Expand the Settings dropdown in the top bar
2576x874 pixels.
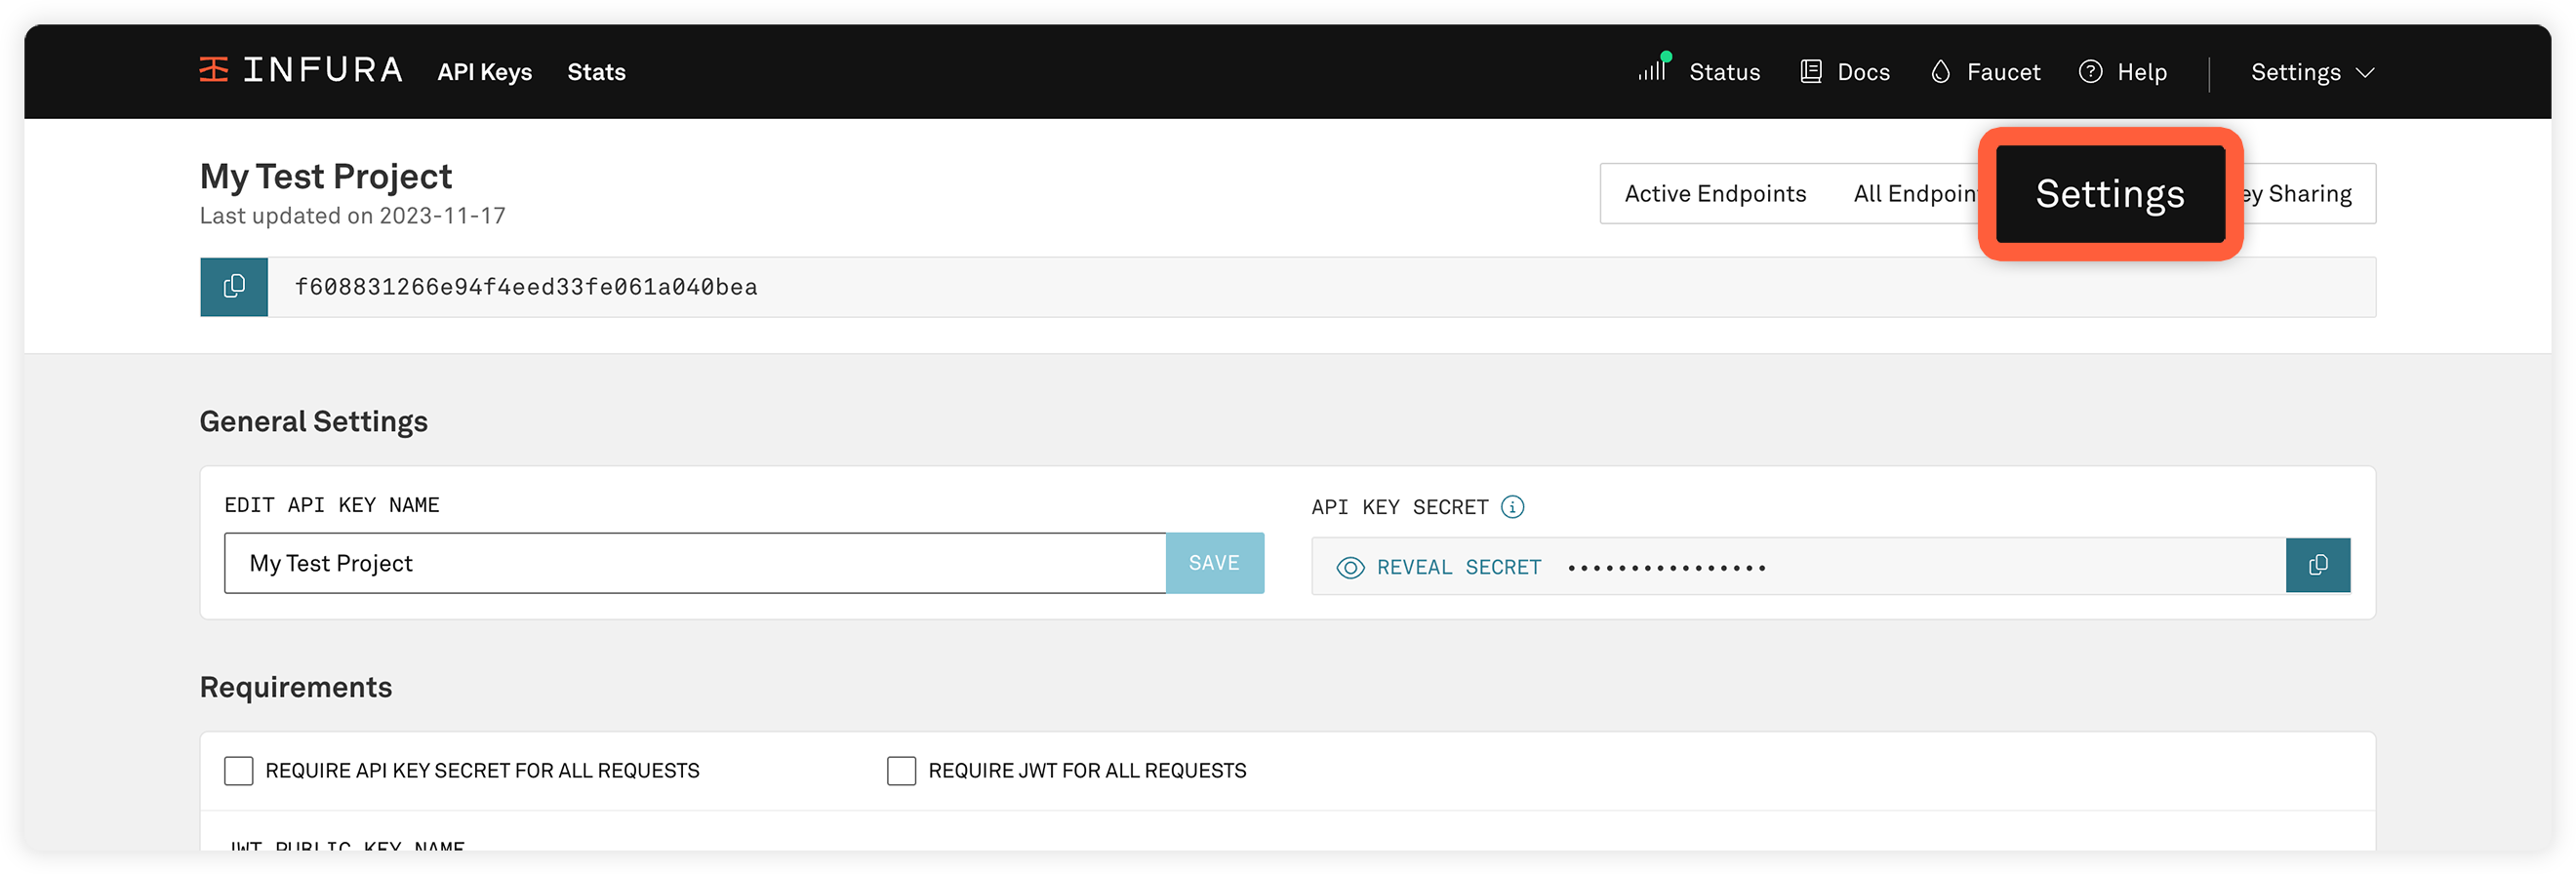point(2312,72)
